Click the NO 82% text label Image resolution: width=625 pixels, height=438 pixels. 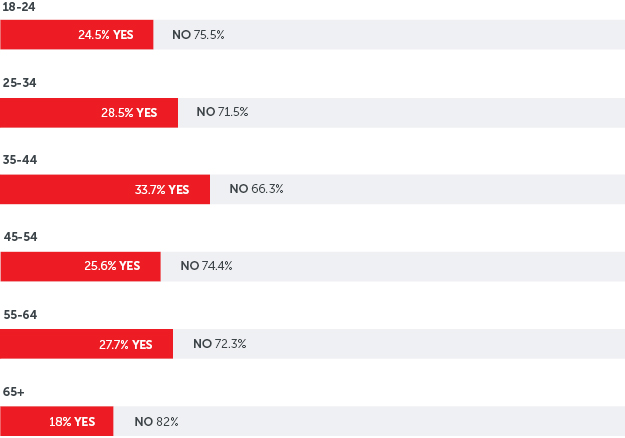(x=156, y=421)
